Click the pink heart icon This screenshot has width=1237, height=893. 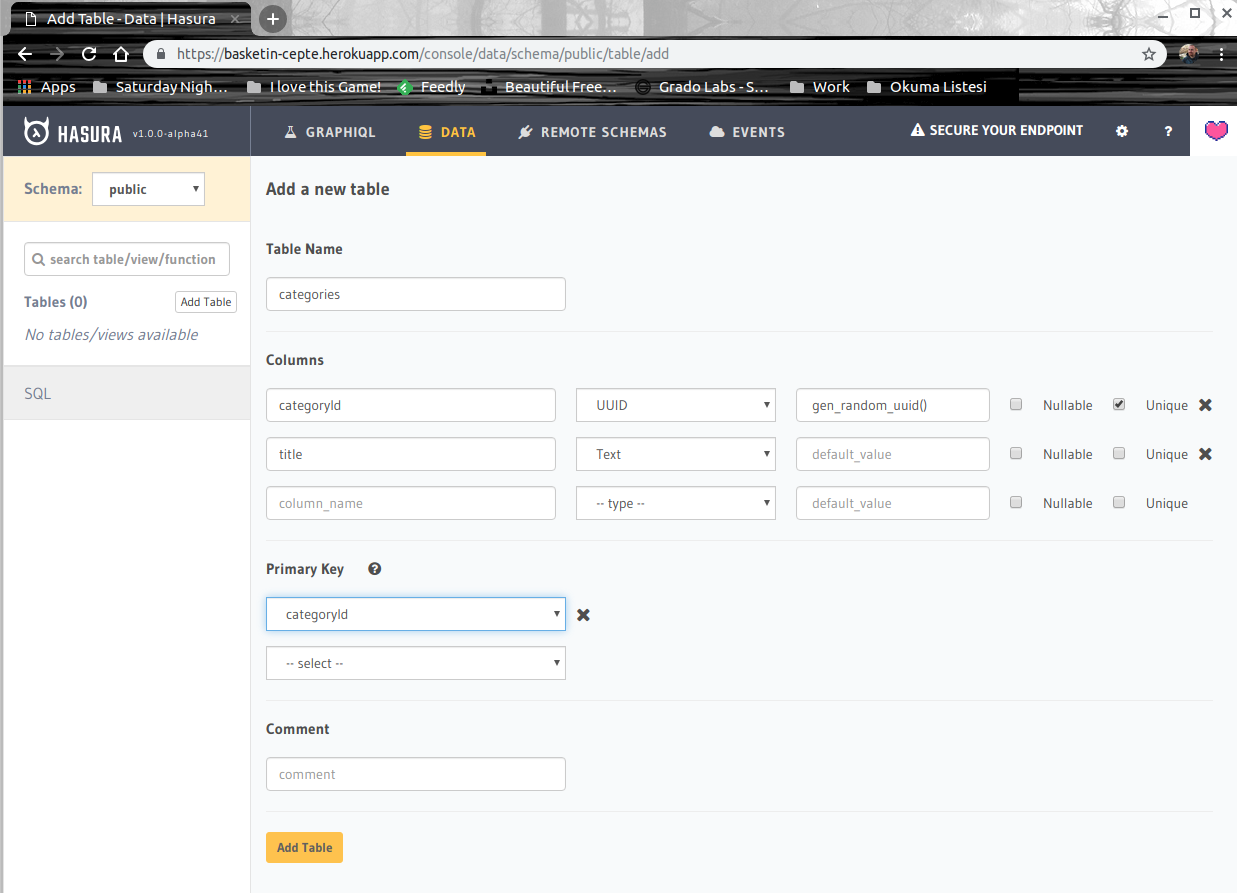1215,131
